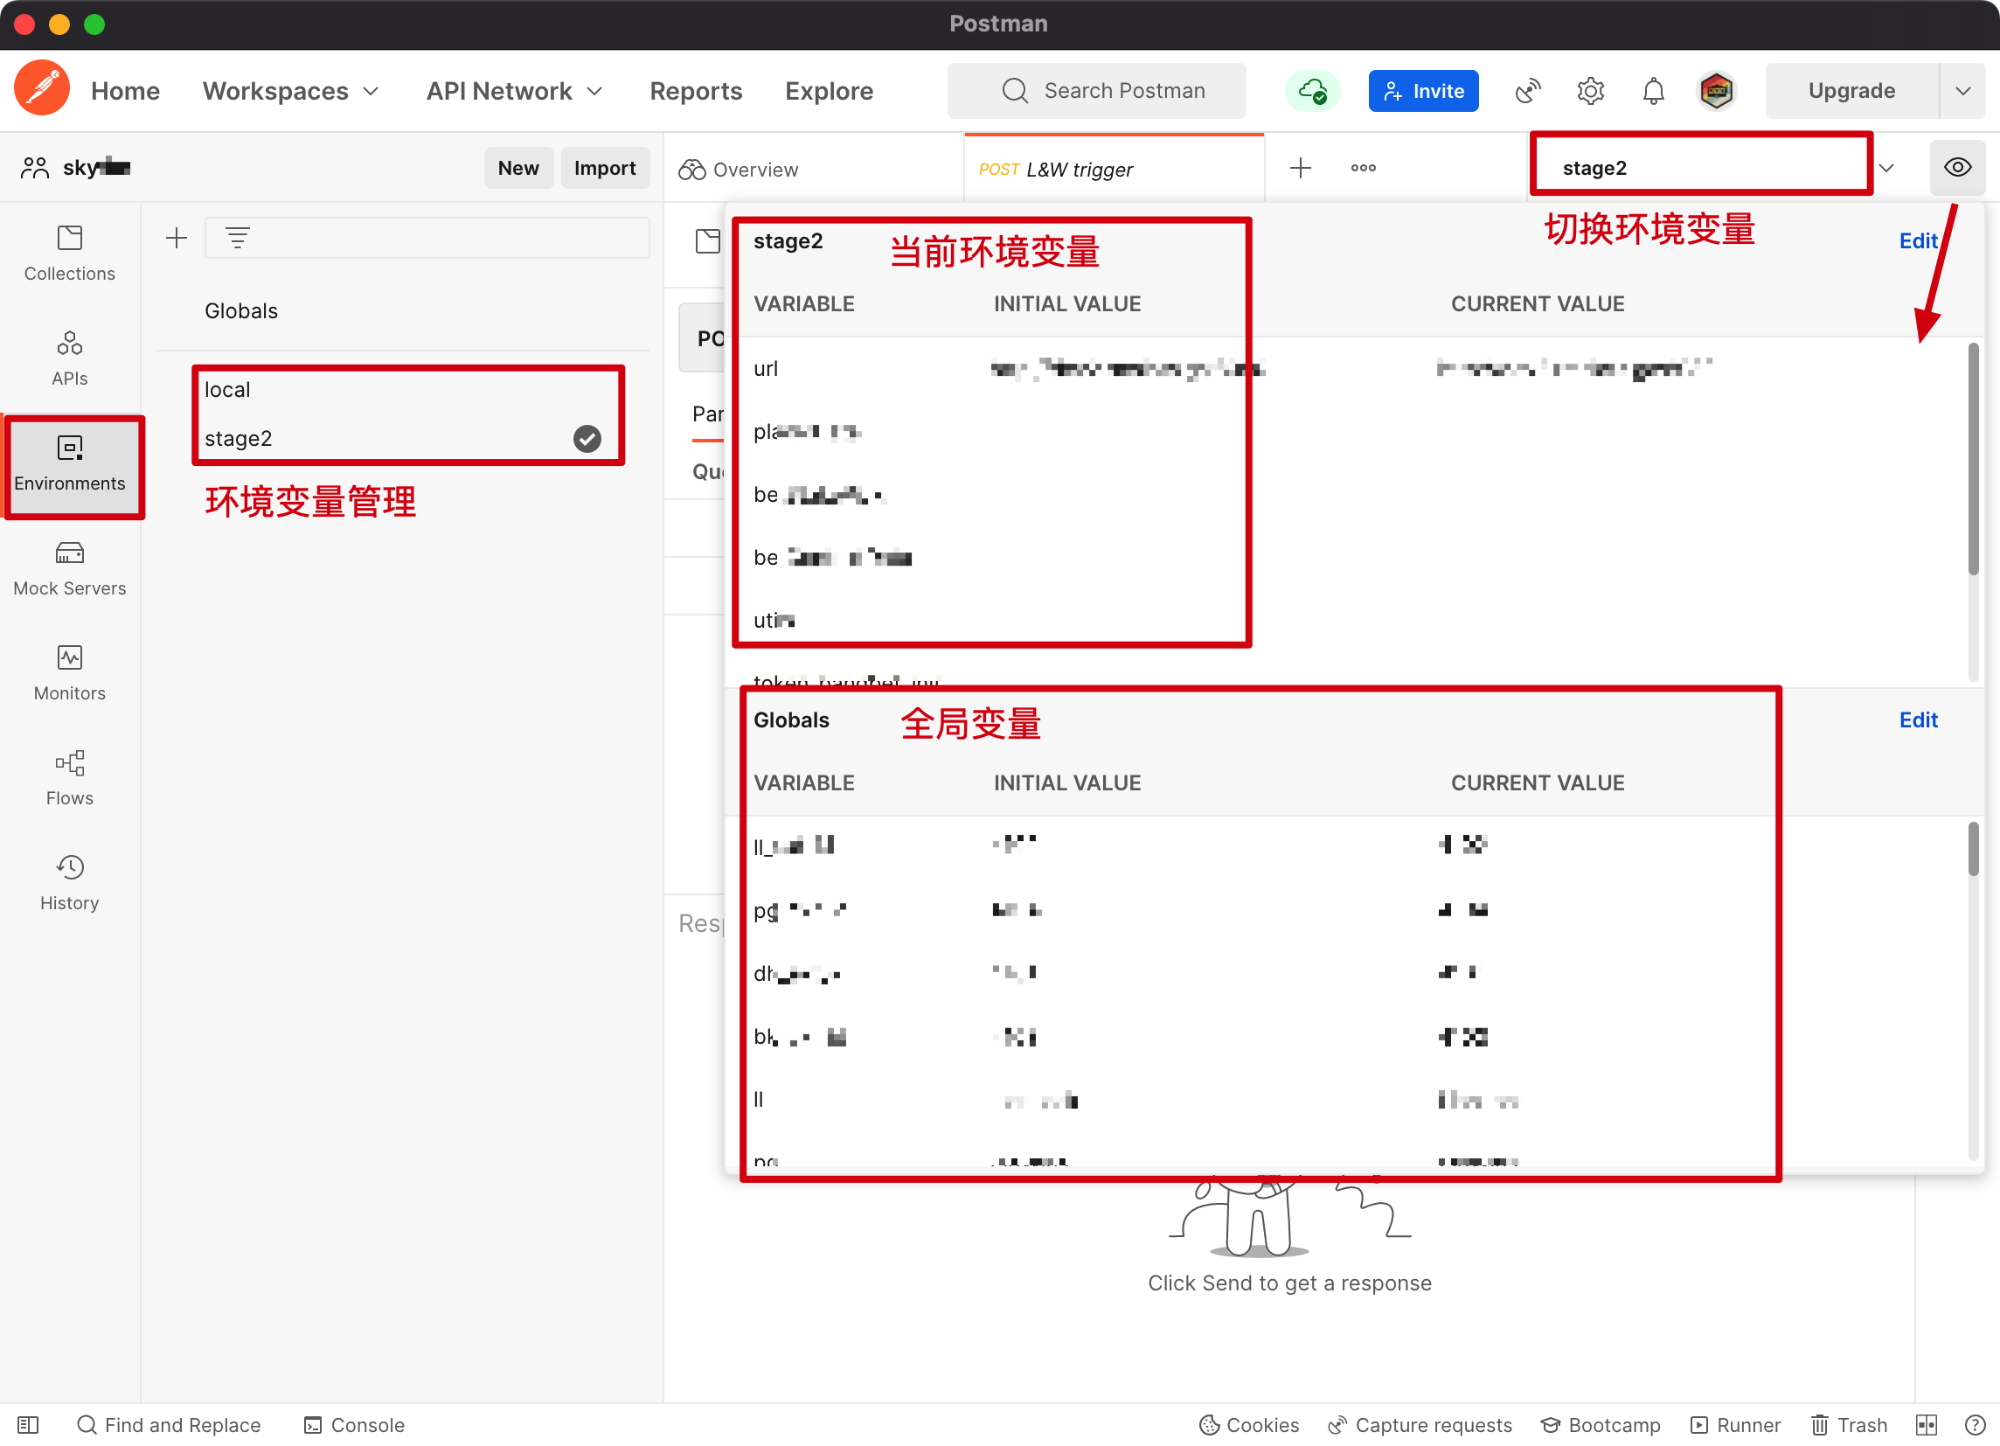The width and height of the screenshot is (2000, 1446).
Task: Open Reports page
Action: tap(696, 91)
